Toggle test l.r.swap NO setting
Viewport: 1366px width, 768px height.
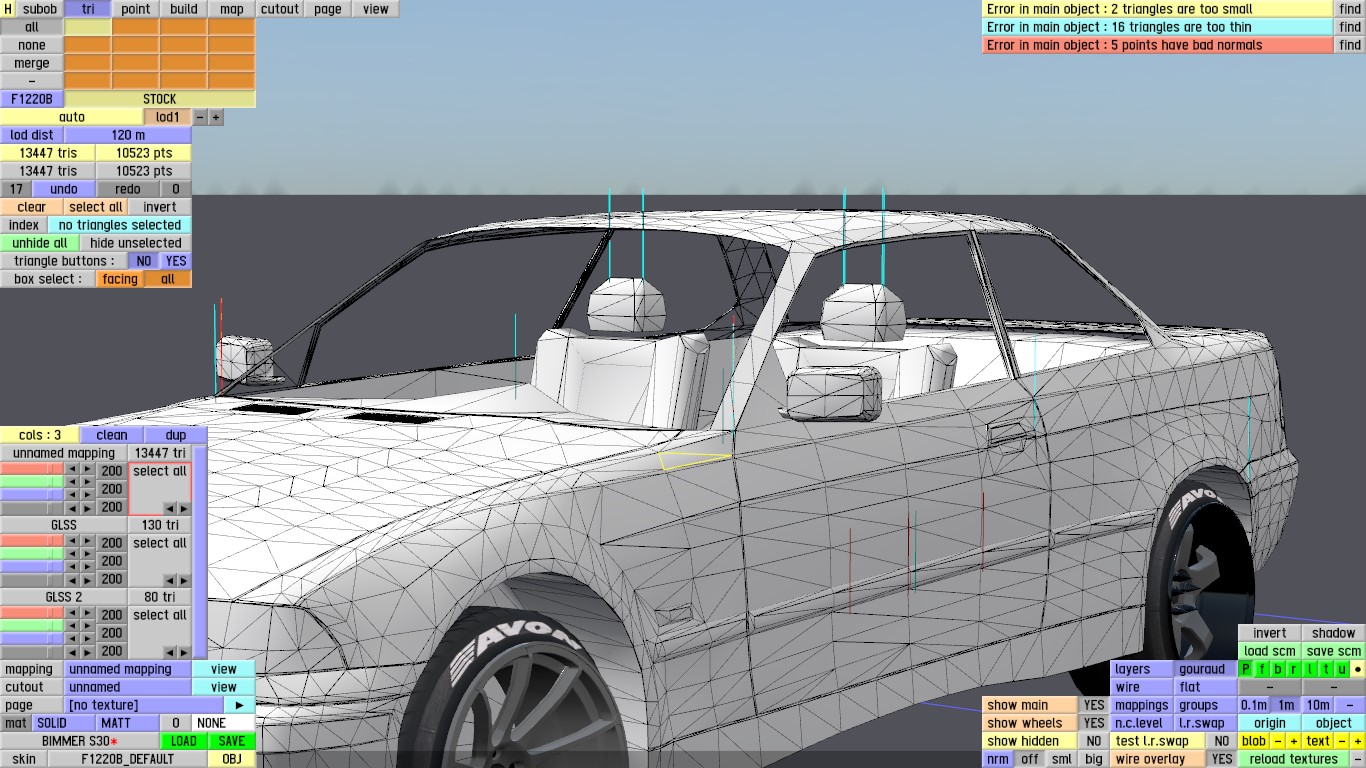(x=1221, y=741)
